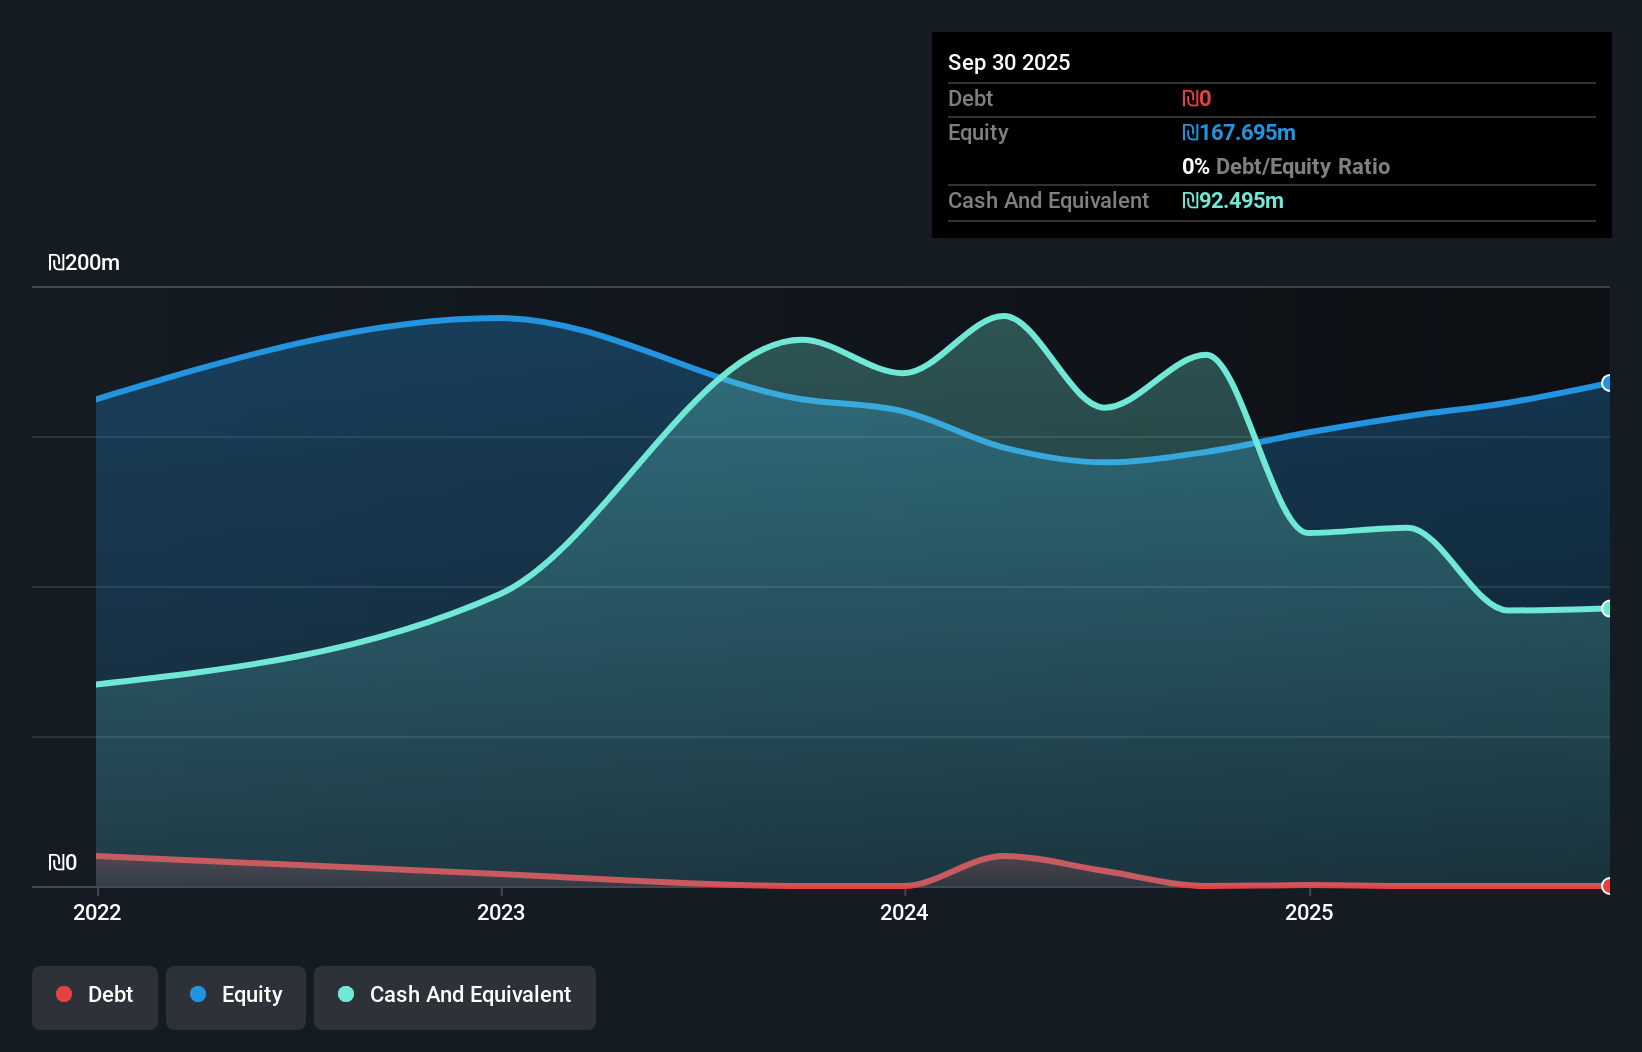Image resolution: width=1642 pixels, height=1052 pixels.
Task: Click the red Debt legend dot
Action: (x=64, y=994)
